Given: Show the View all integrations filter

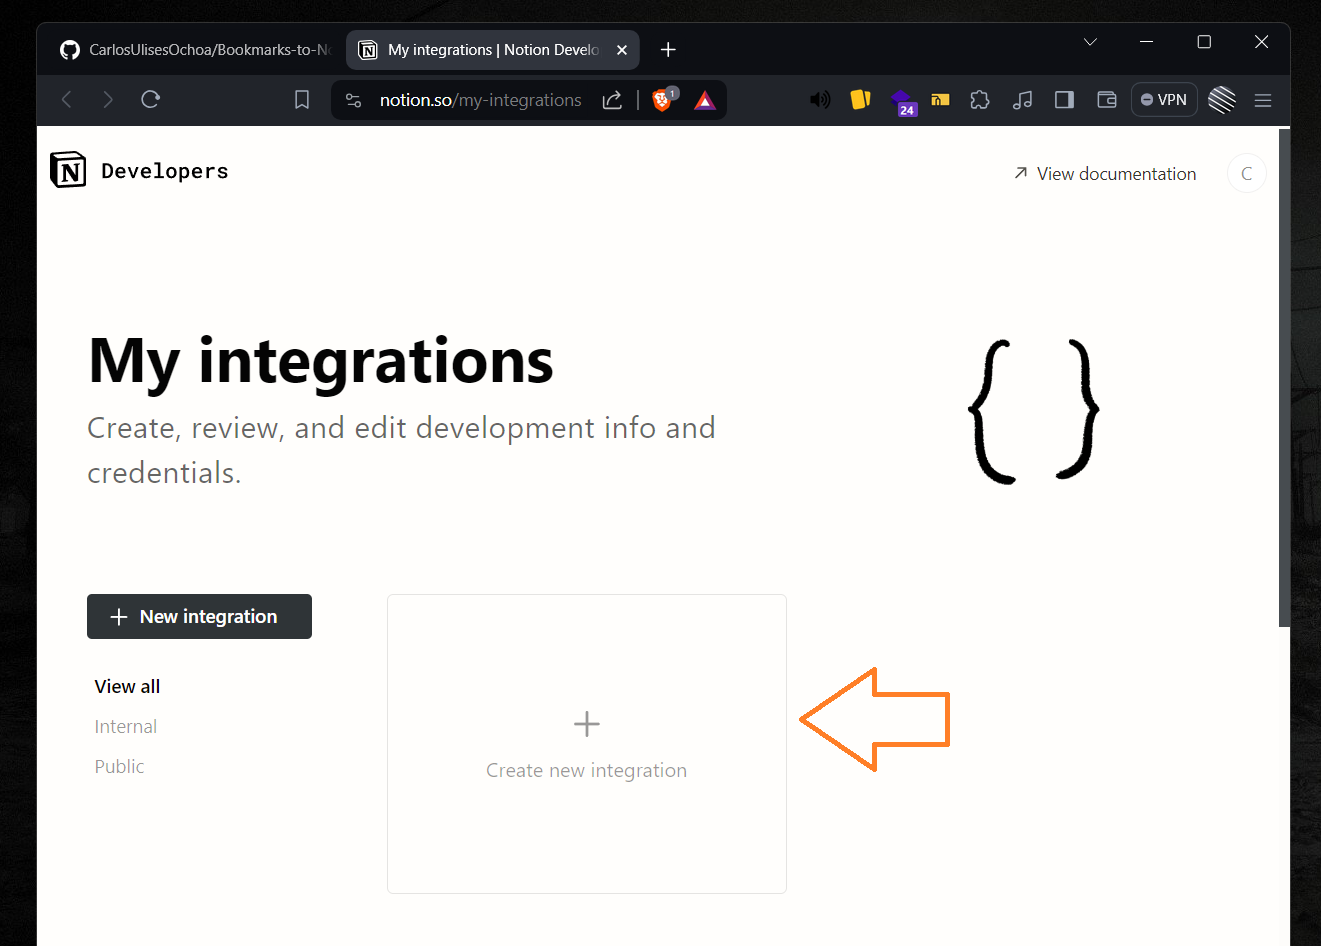Looking at the screenshot, I should click(x=127, y=687).
